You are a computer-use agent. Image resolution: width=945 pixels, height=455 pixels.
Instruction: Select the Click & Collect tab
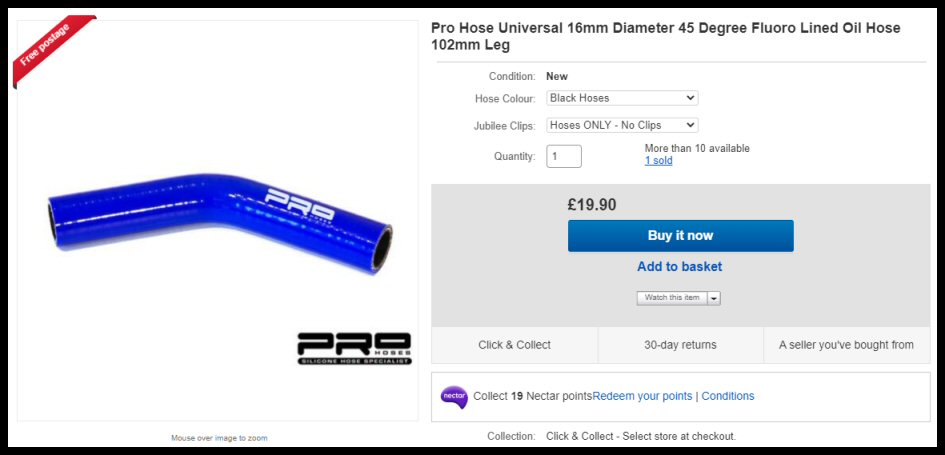515,345
